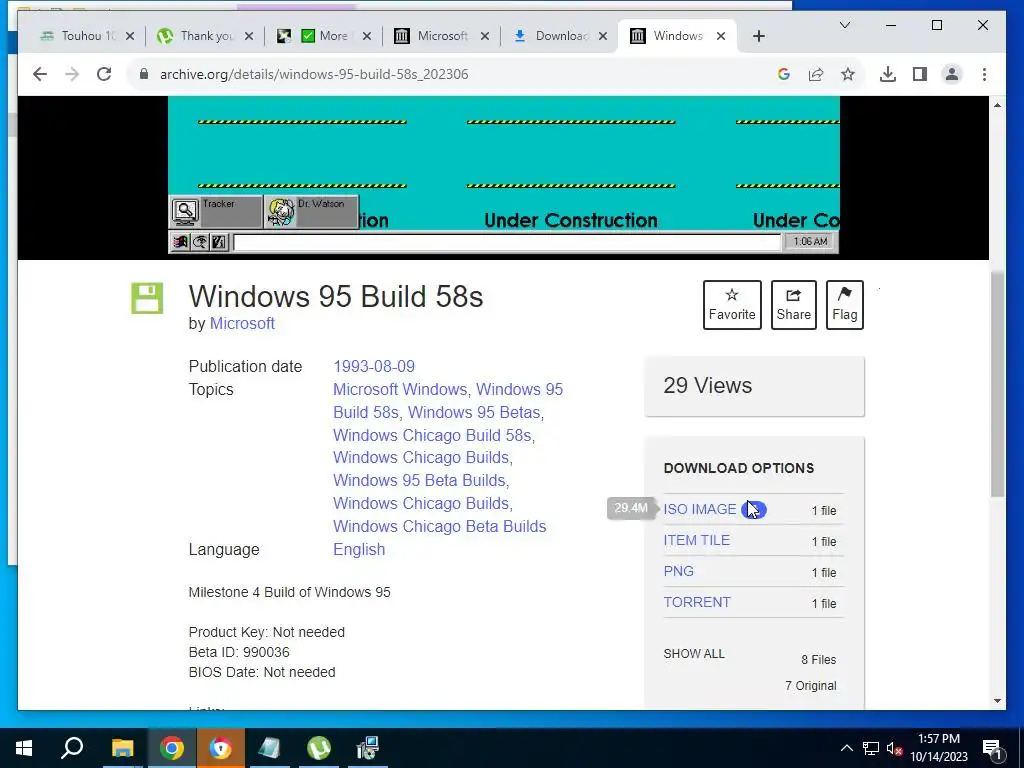The width and height of the screenshot is (1024, 768).
Task: Click SHOW ALL download files
Action: coord(694,654)
